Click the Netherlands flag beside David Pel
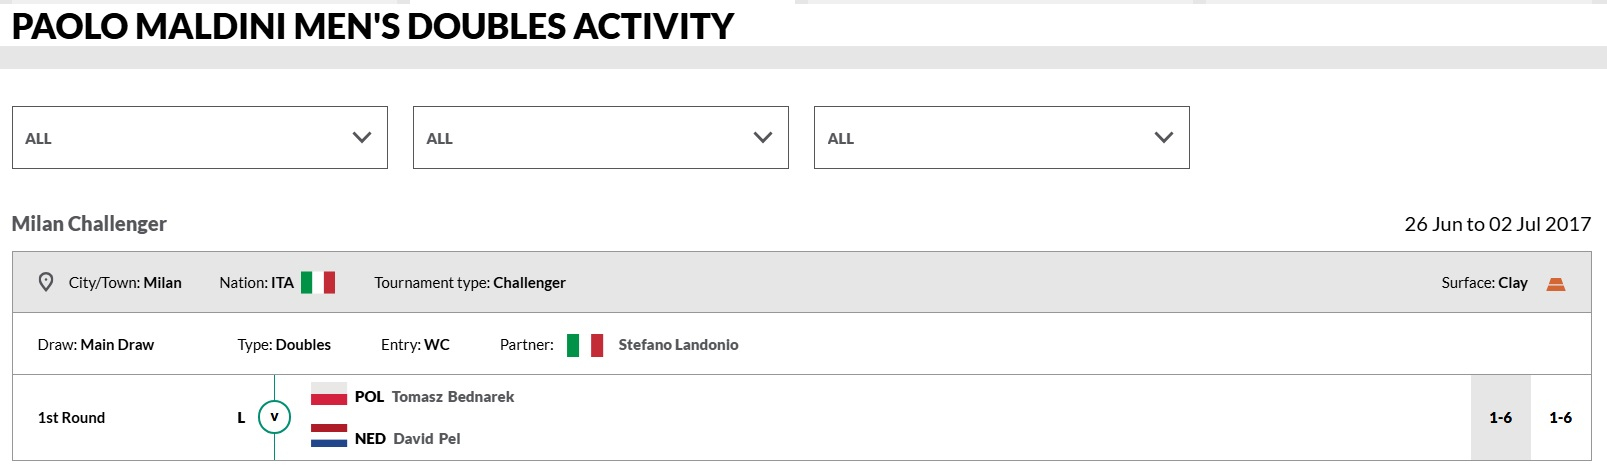 coord(329,436)
